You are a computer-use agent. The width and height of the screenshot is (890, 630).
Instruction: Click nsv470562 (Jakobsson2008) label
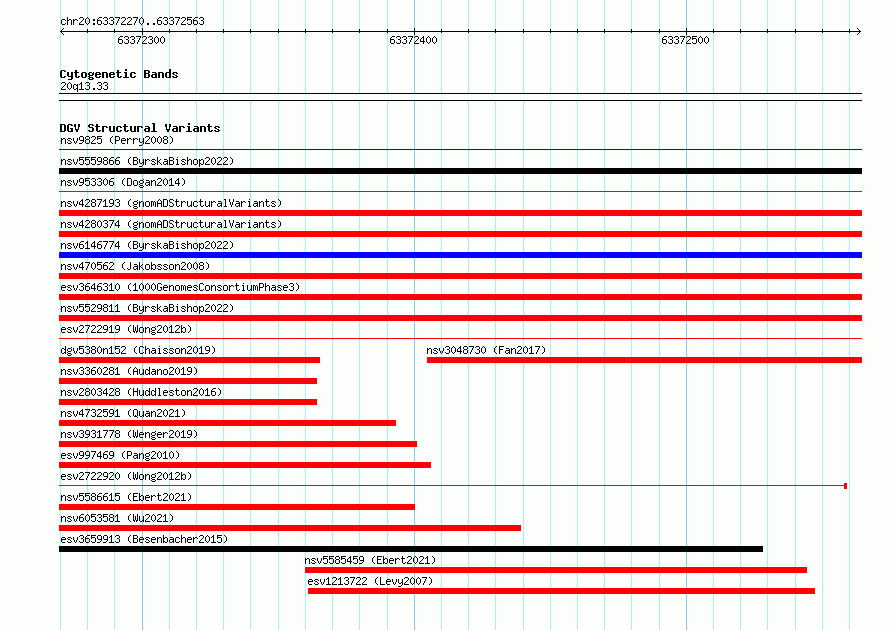135,266
